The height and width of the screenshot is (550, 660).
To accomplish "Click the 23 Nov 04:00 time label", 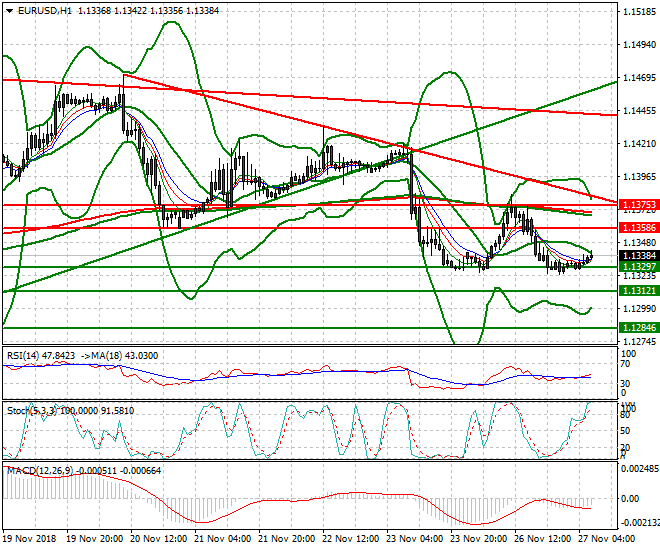I will tap(415, 539).
